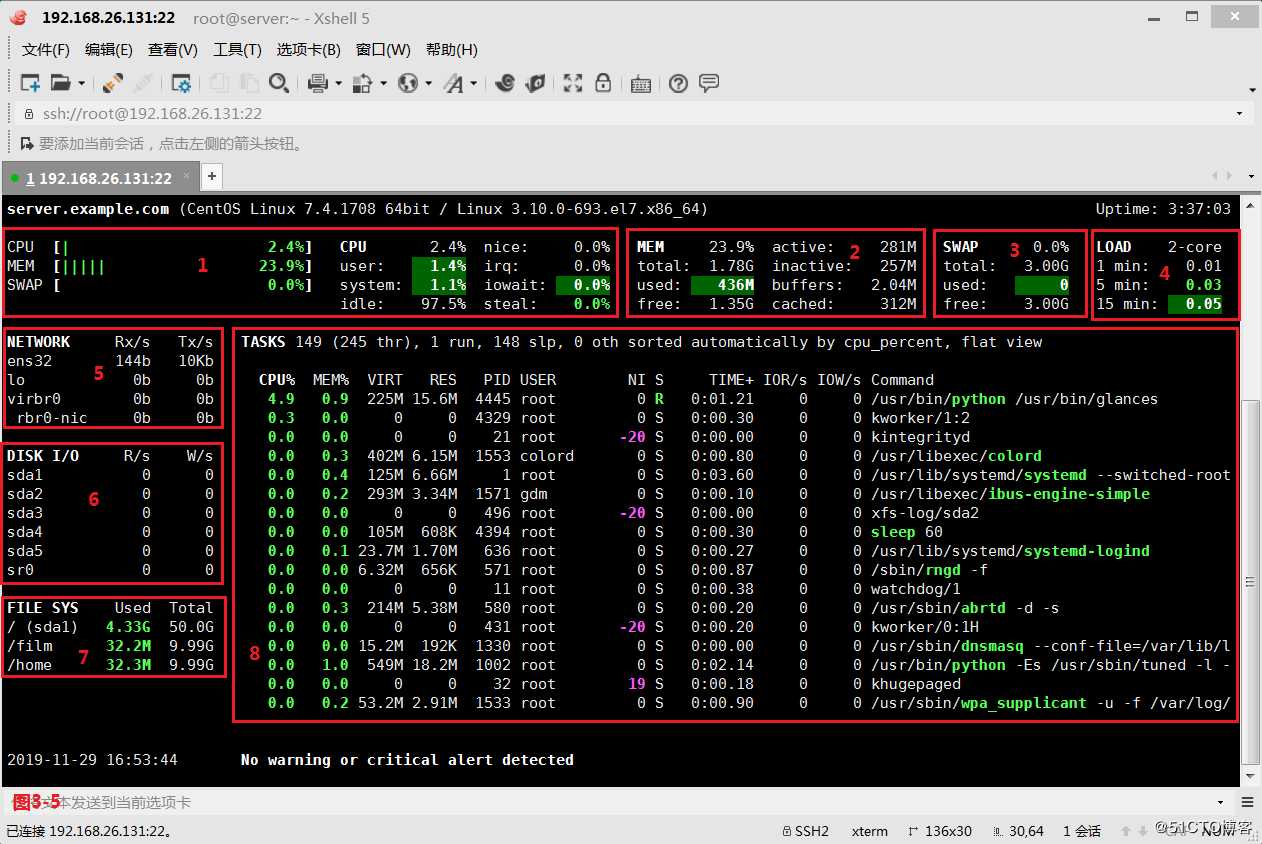This screenshot has width=1262, height=844.
Task: Click the /film file system row
Action: (110, 646)
